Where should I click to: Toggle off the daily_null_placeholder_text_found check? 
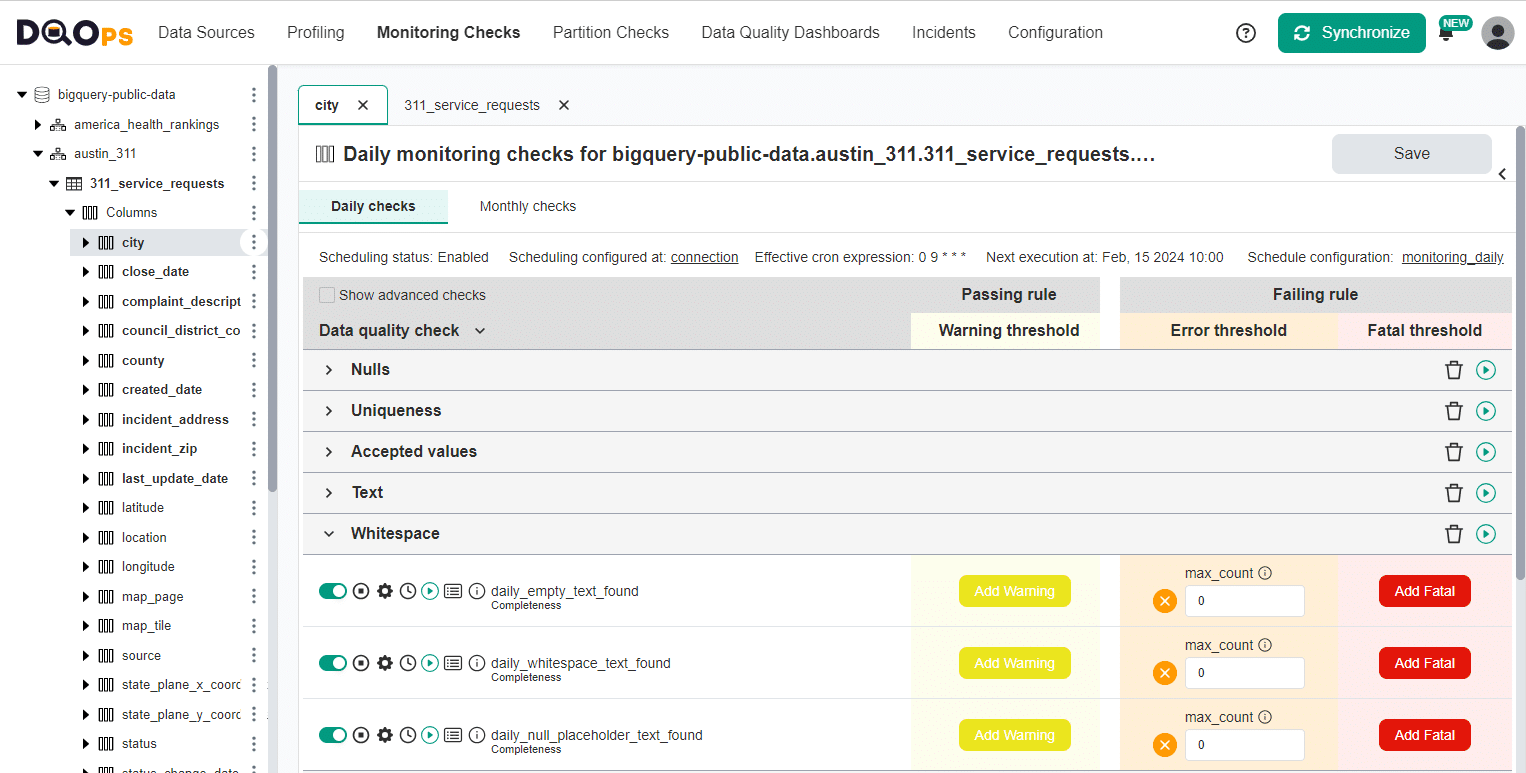point(332,735)
